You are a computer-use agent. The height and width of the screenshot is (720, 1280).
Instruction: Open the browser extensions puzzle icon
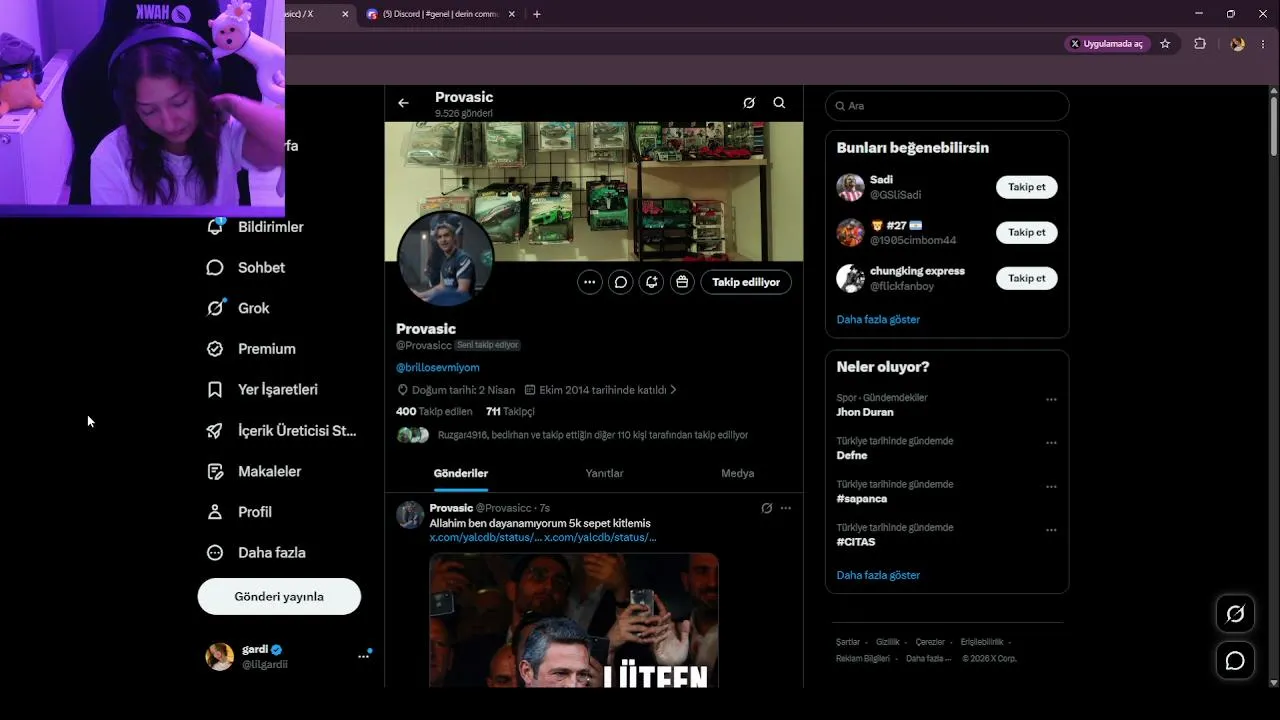tap(1200, 44)
